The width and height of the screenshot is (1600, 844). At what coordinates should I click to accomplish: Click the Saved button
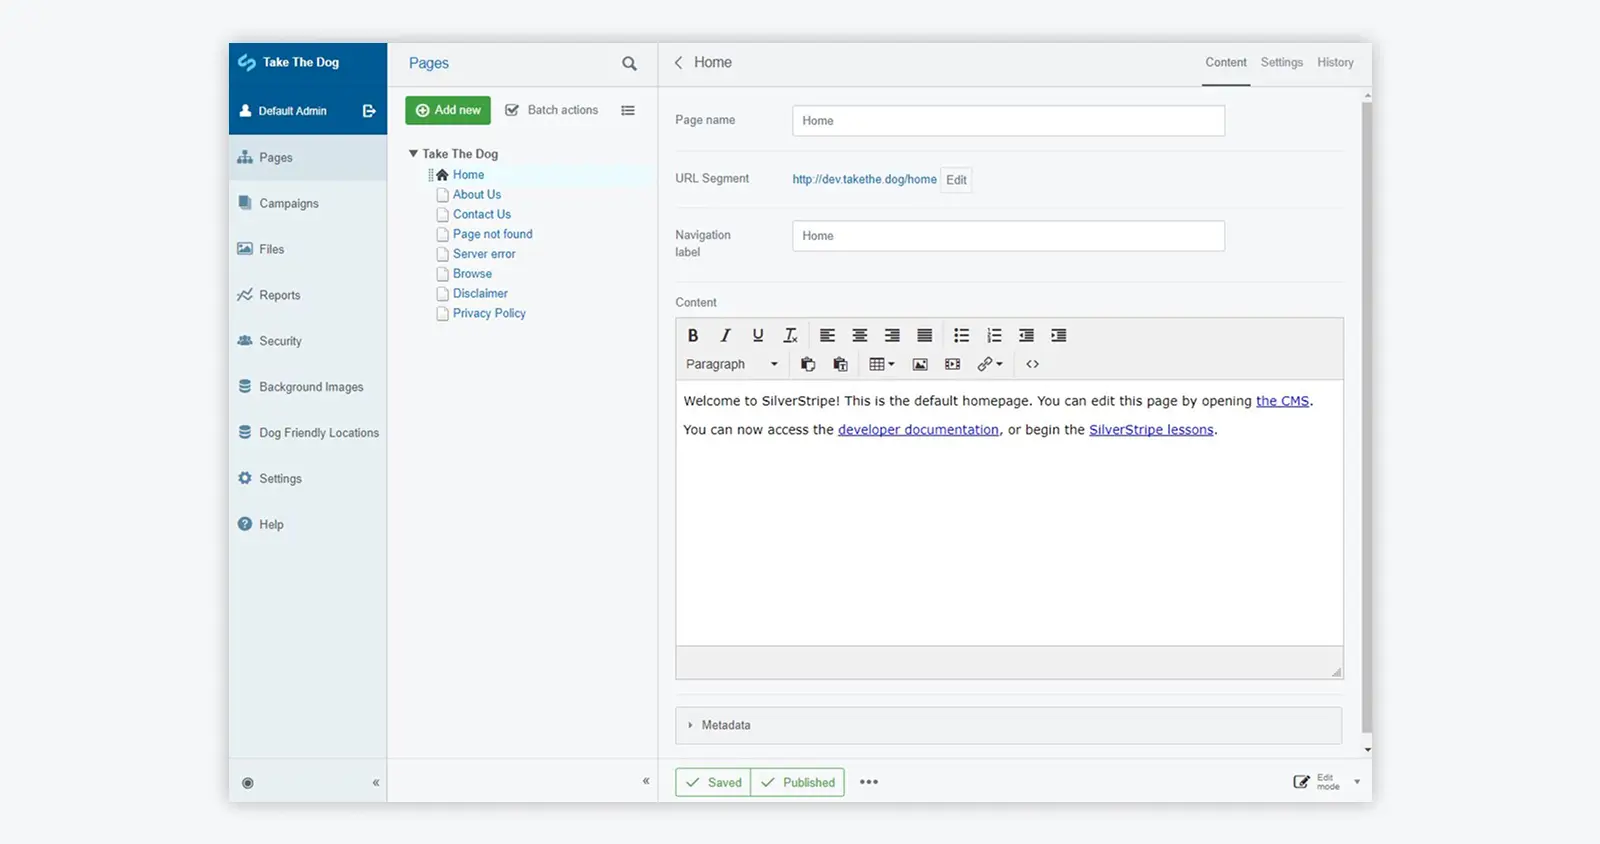pyautogui.click(x=713, y=782)
